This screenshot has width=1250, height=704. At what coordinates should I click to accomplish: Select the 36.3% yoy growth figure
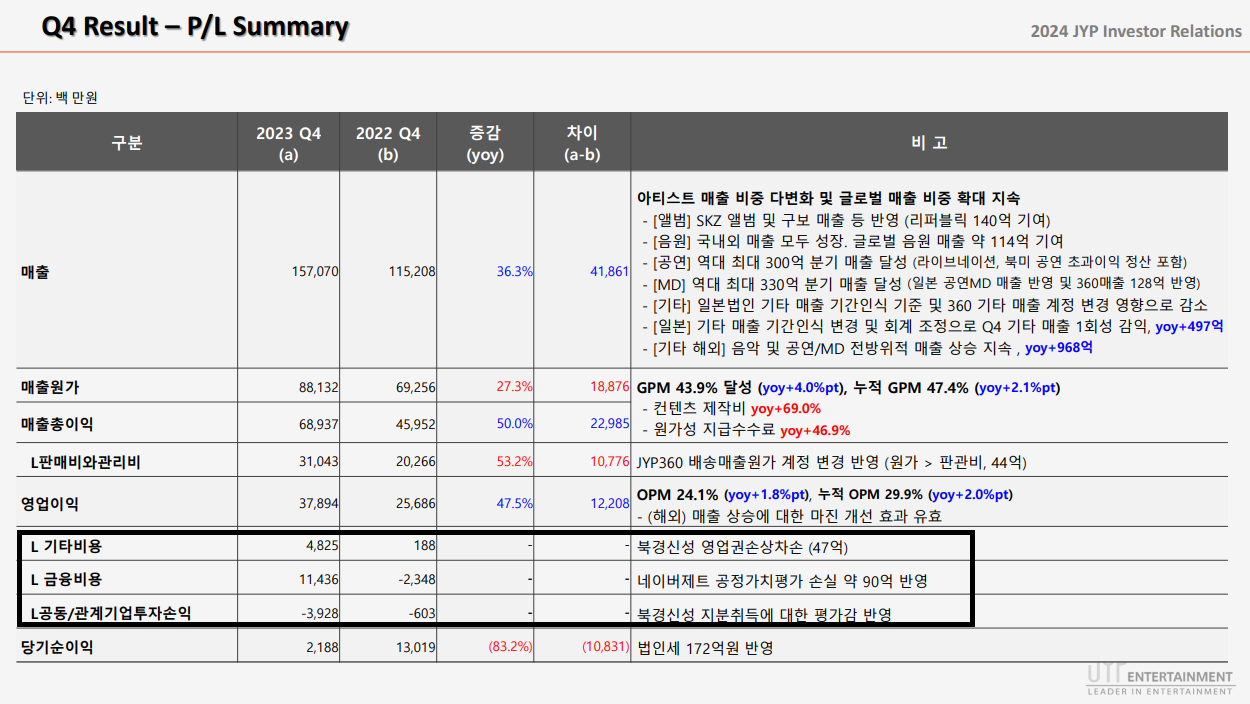pos(515,271)
